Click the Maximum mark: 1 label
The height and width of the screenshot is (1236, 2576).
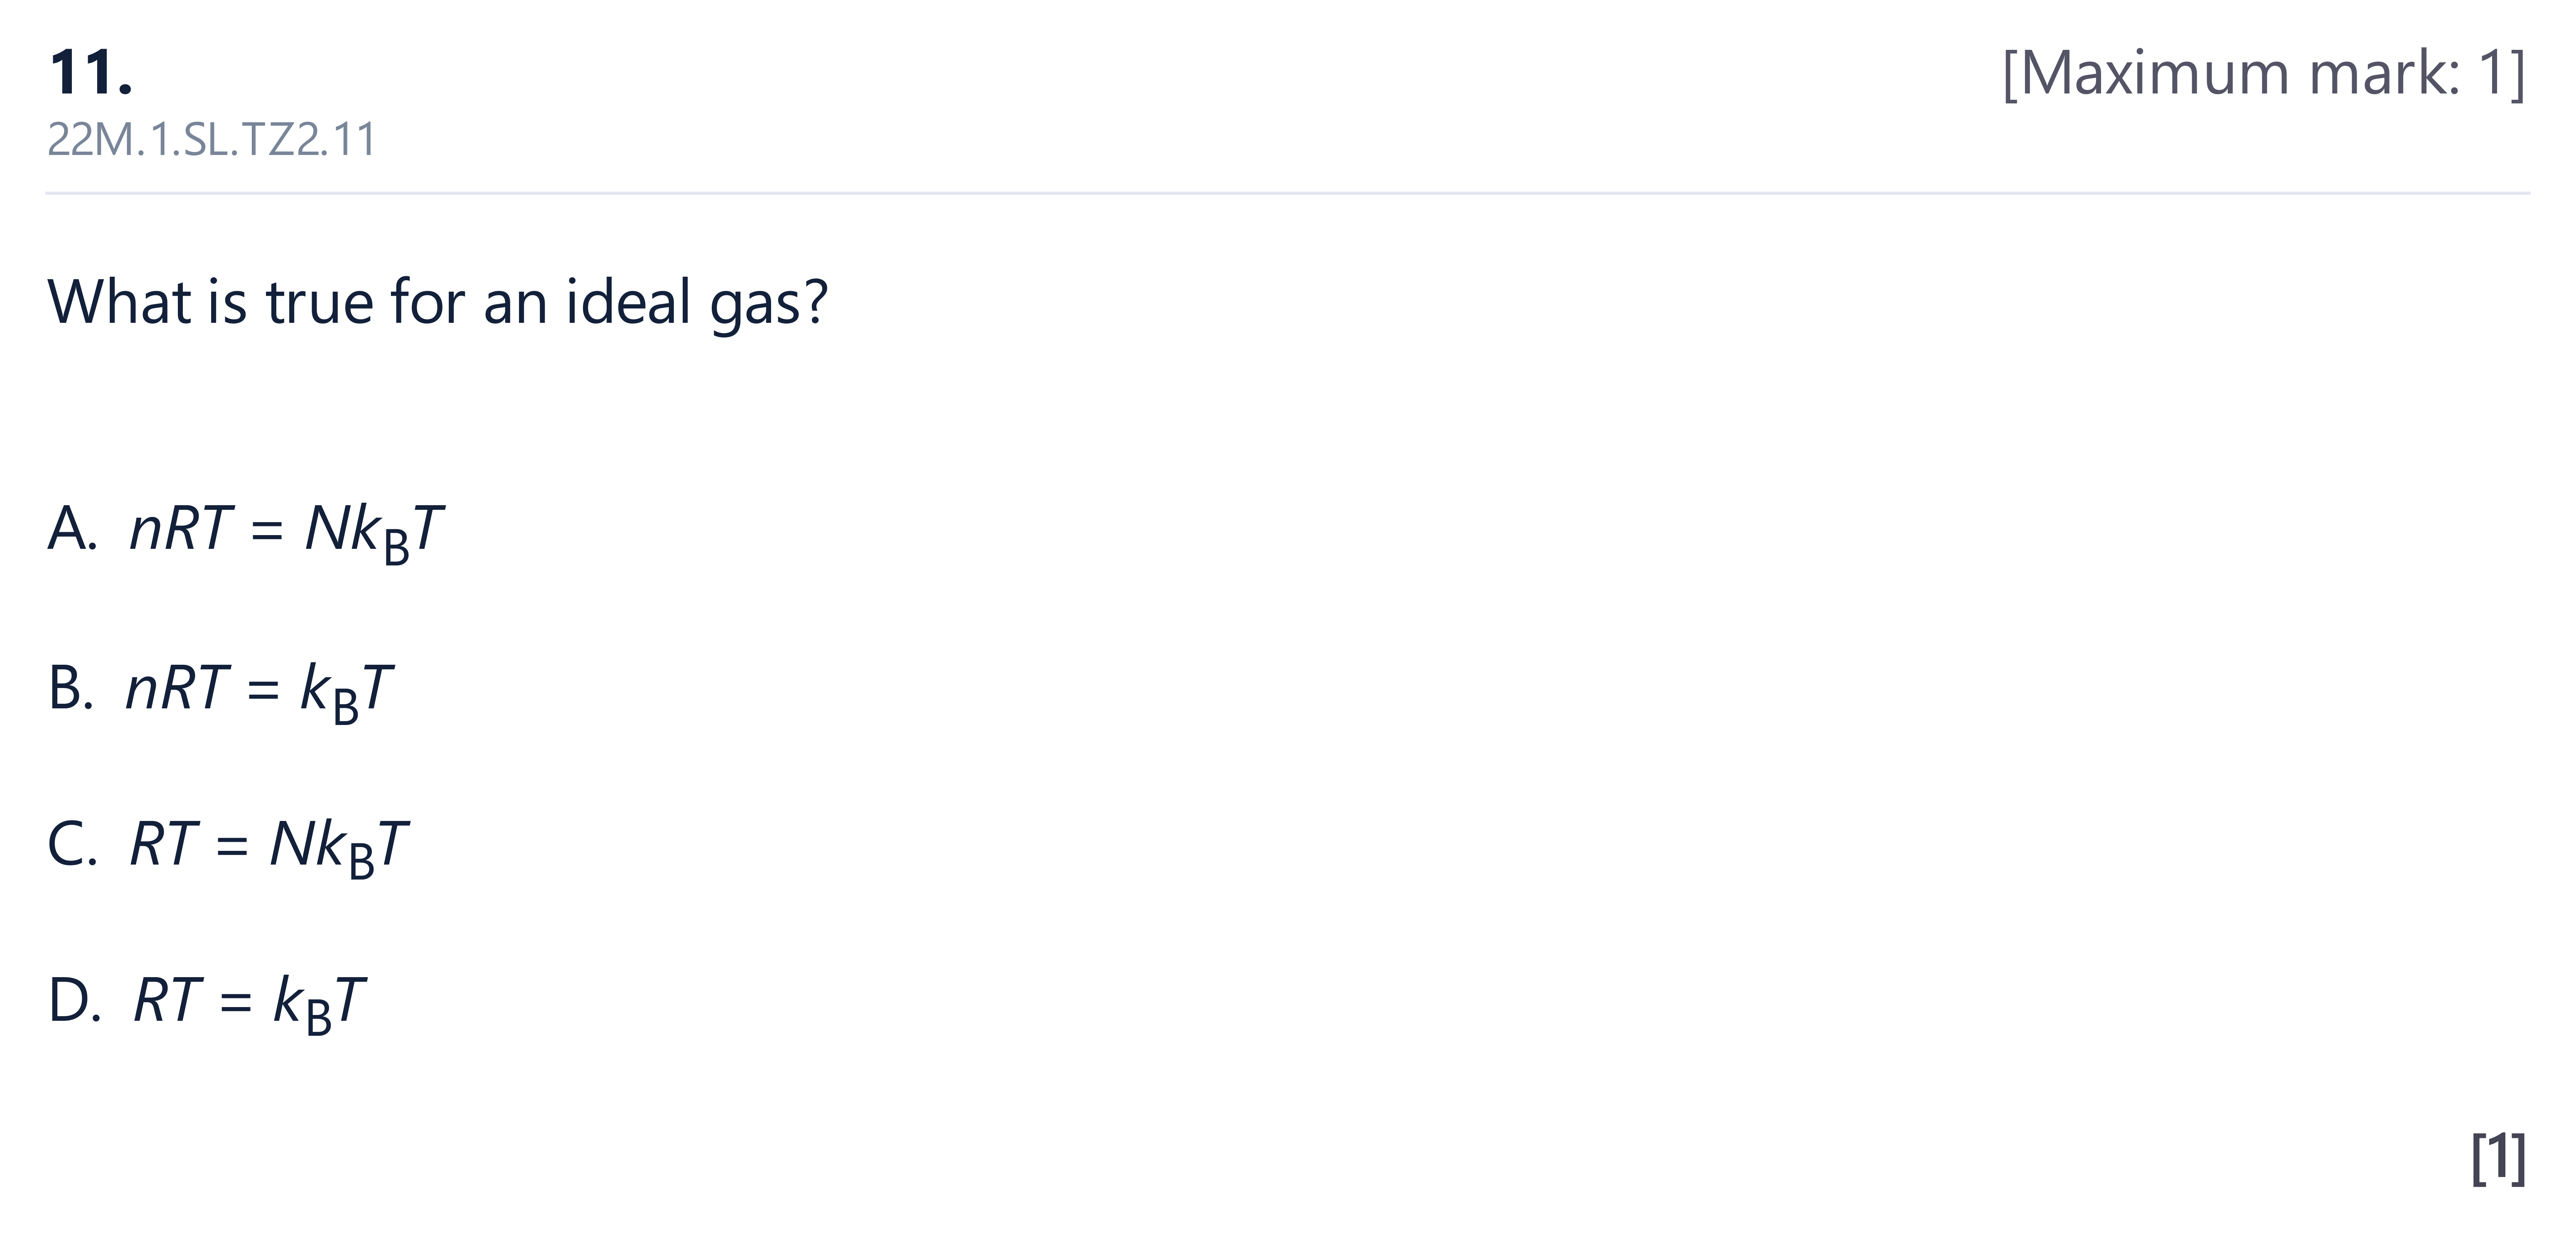tap(2264, 73)
